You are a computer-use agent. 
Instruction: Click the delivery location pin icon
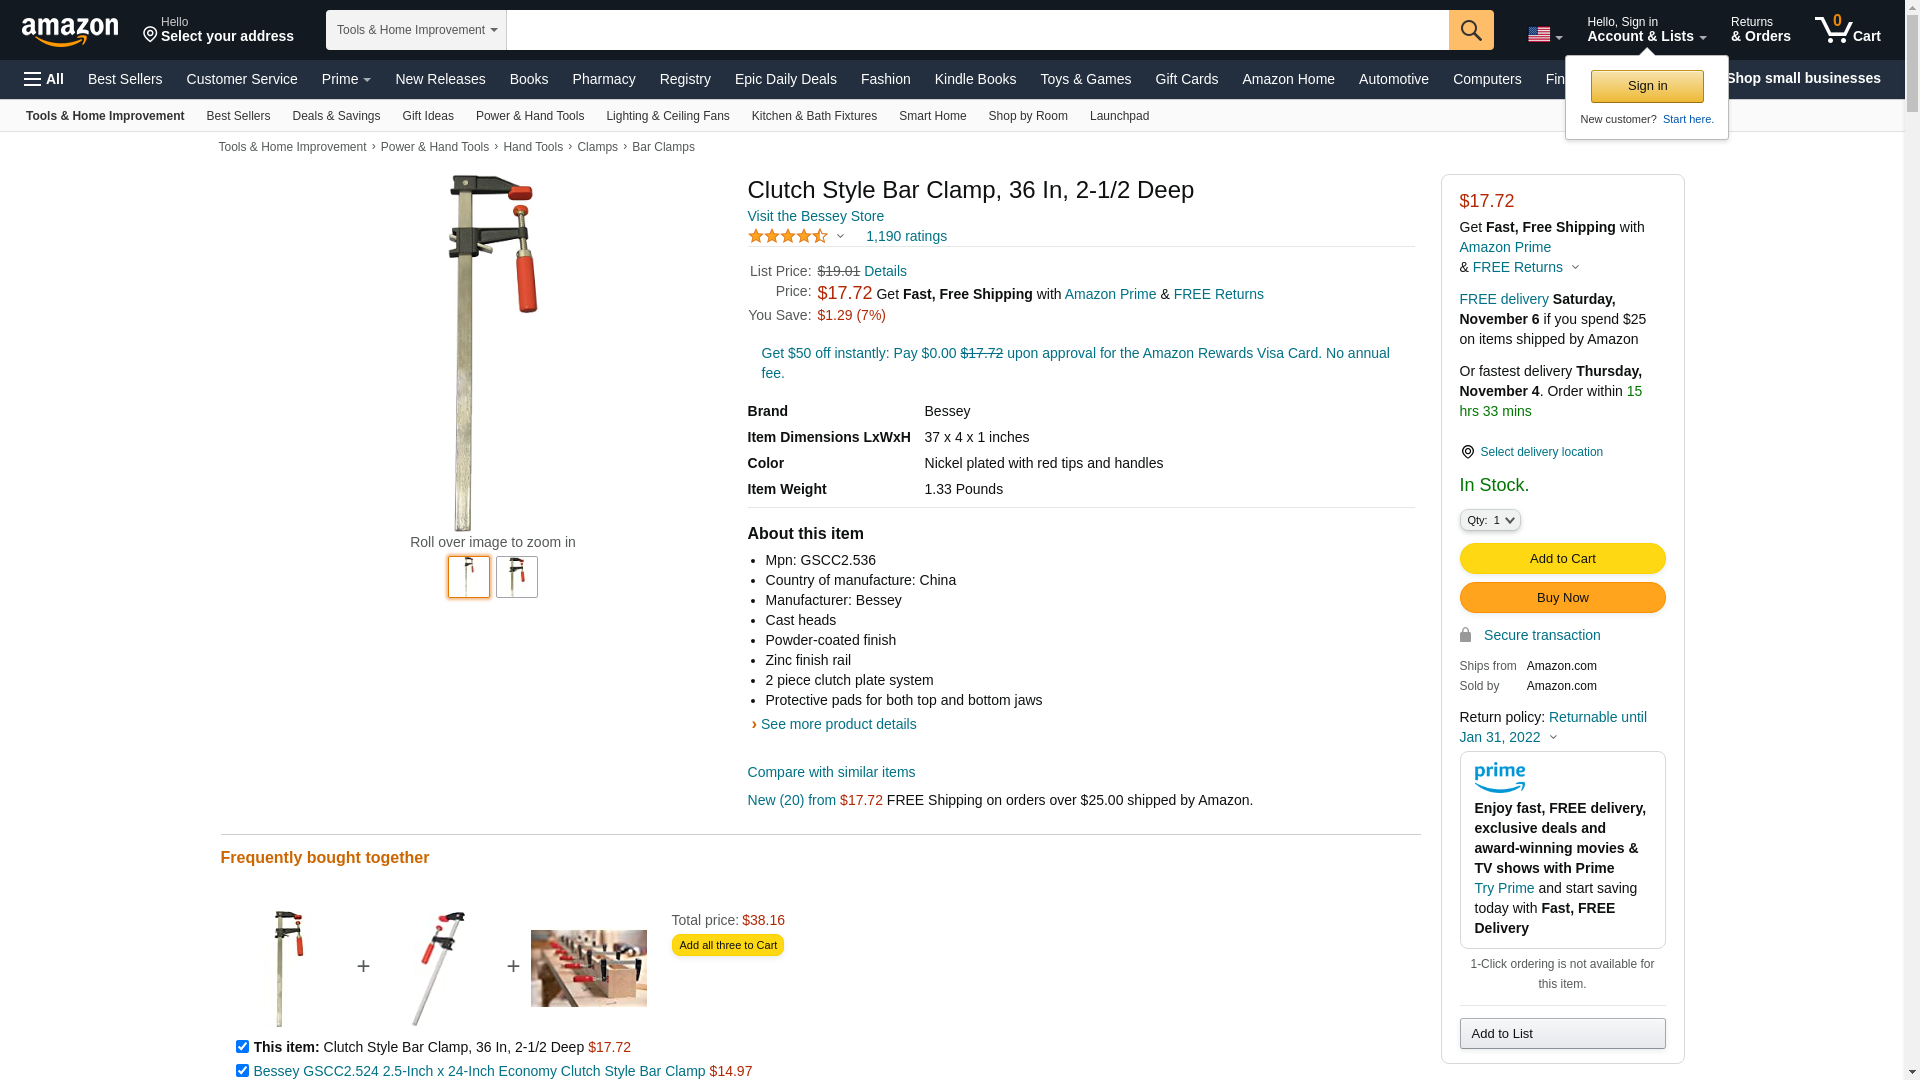coord(1467,452)
